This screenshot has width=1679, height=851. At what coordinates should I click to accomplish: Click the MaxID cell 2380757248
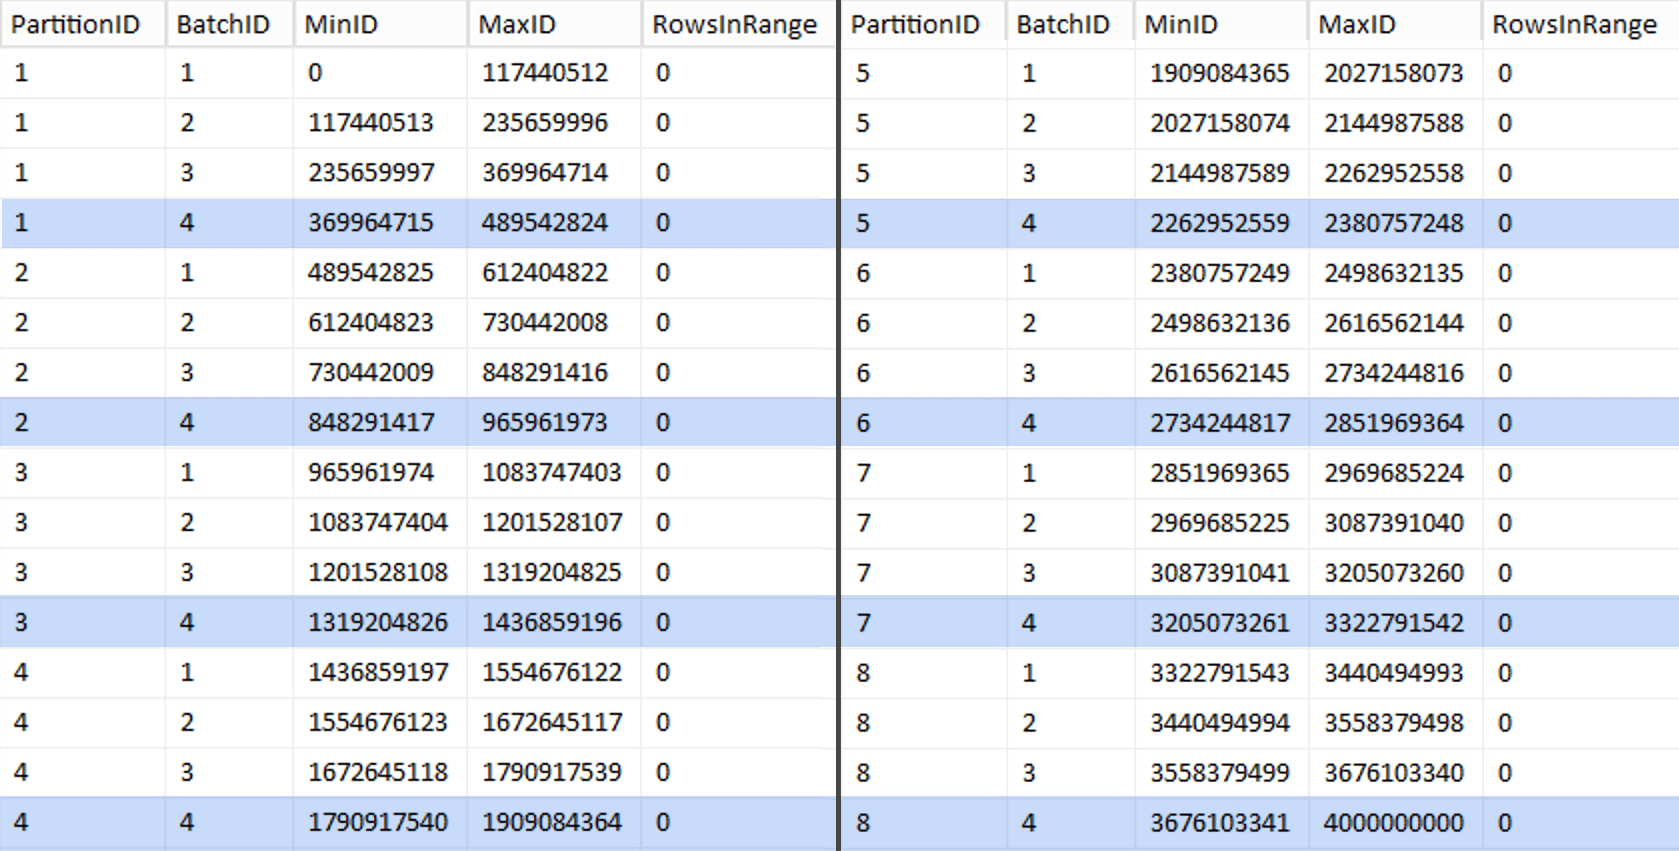point(1395,223)
